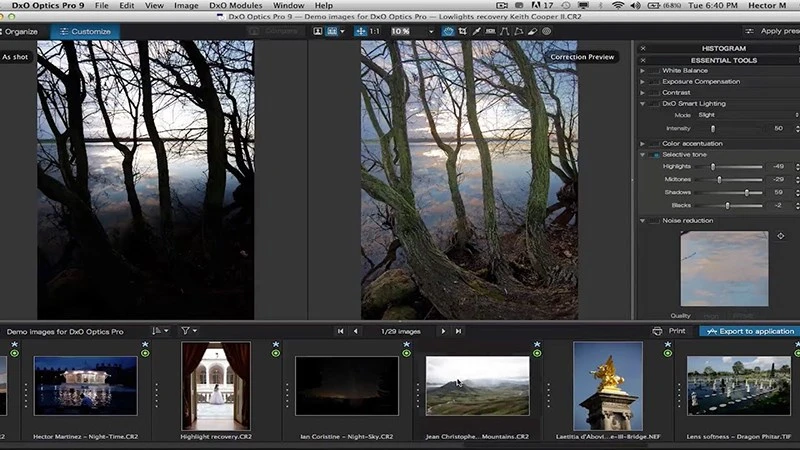Screen dimensions: 800x450
Task: Click the sort order icon in filmstrip
Action: coord(159,331)
